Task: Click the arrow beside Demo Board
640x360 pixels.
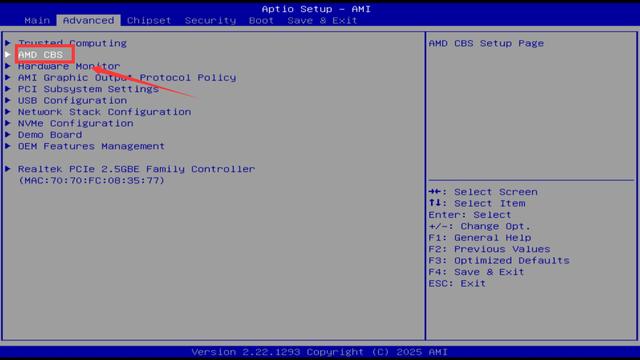Action: pyautogui.click(x=8, y=134)
